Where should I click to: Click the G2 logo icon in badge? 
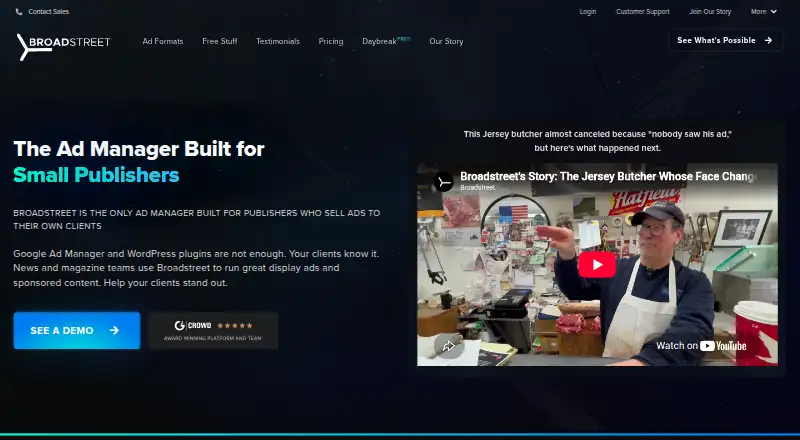pos(179,326)
